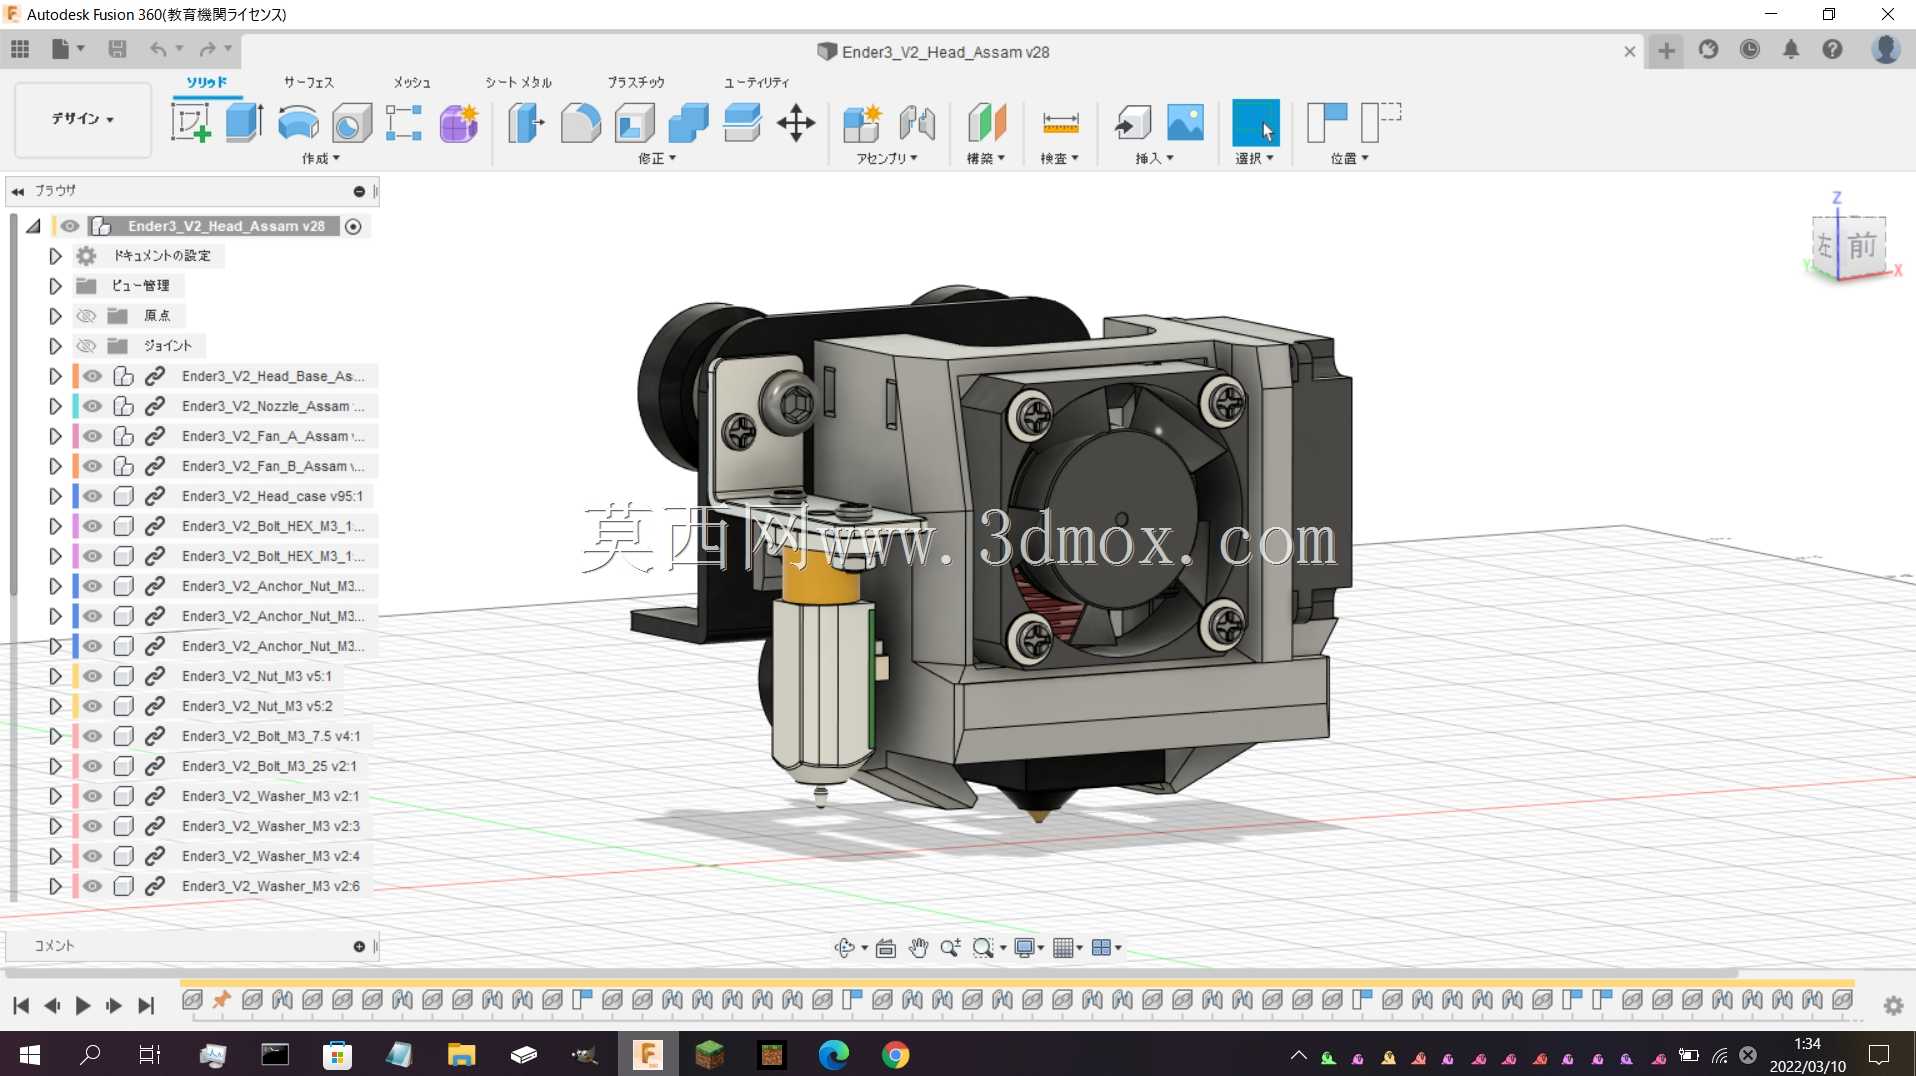Open the 位置 menu label
This screenshot has width=1916, height=1076.
click(1350, 158)
